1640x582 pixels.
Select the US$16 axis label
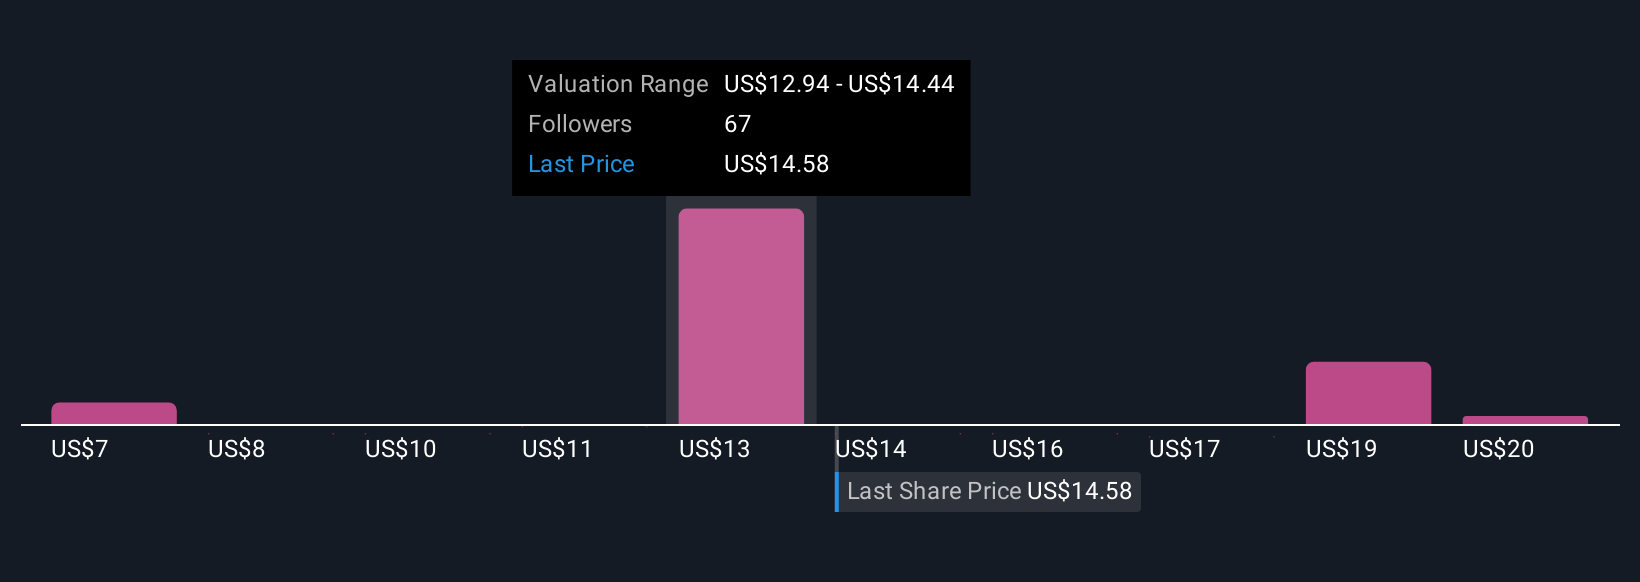[1028, 449]
